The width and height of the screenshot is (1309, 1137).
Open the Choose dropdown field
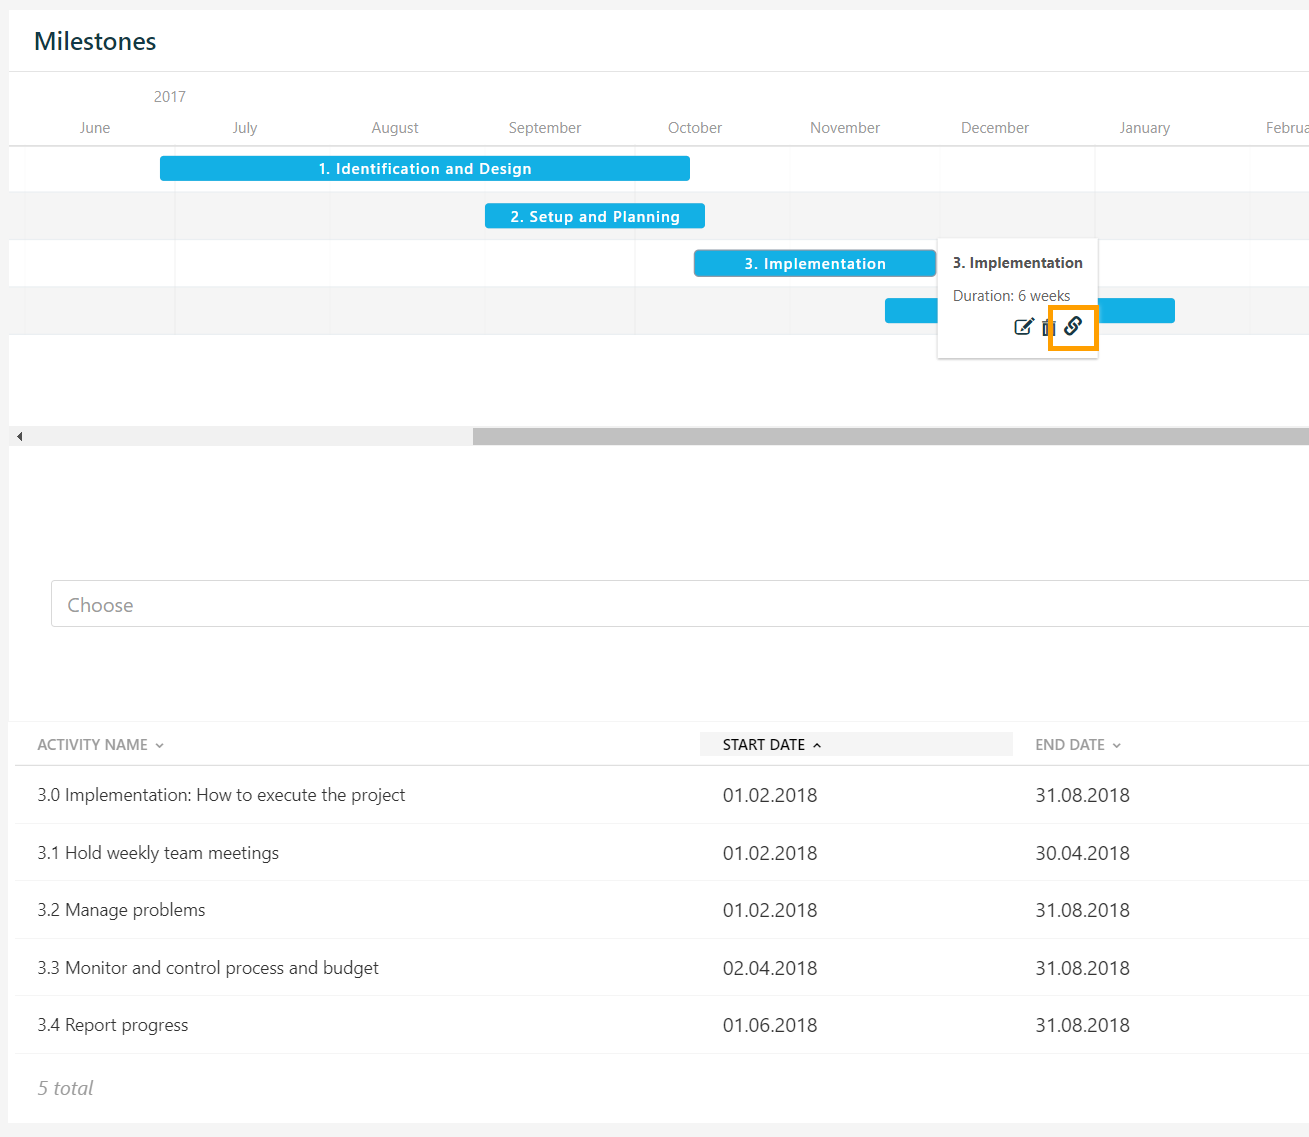pos(680,604)
